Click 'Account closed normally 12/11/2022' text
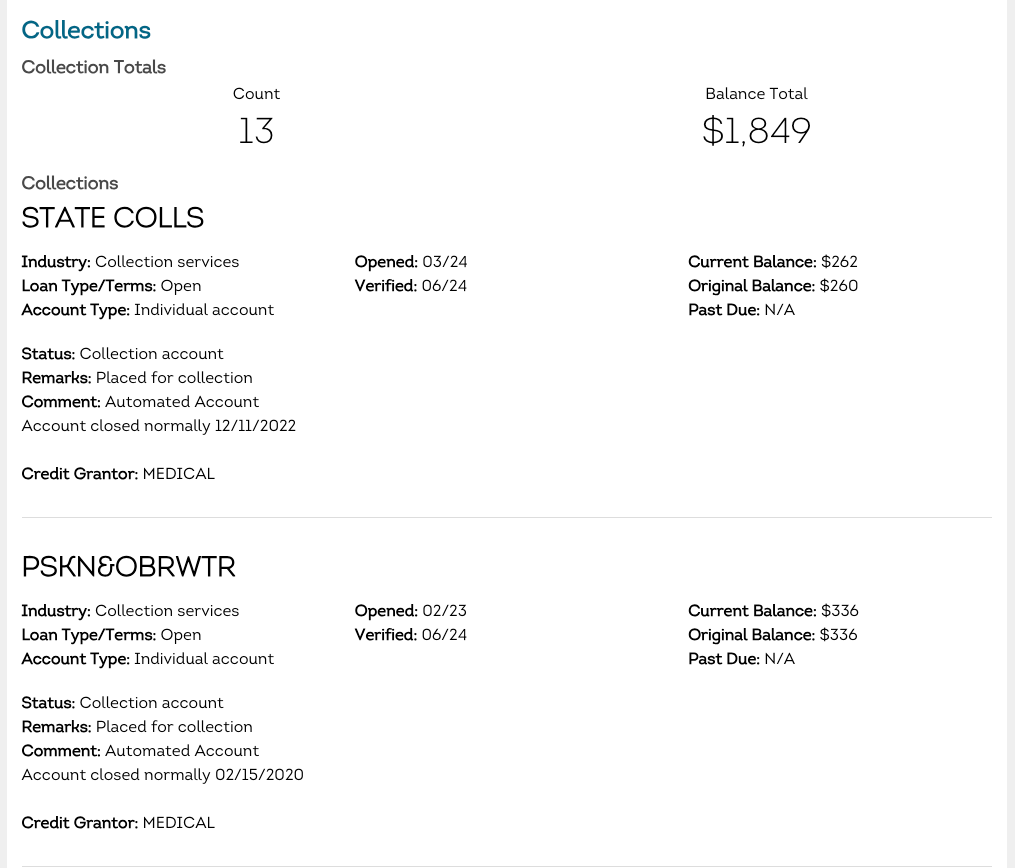Viewport: 1015px width, 868px height. 159,426
